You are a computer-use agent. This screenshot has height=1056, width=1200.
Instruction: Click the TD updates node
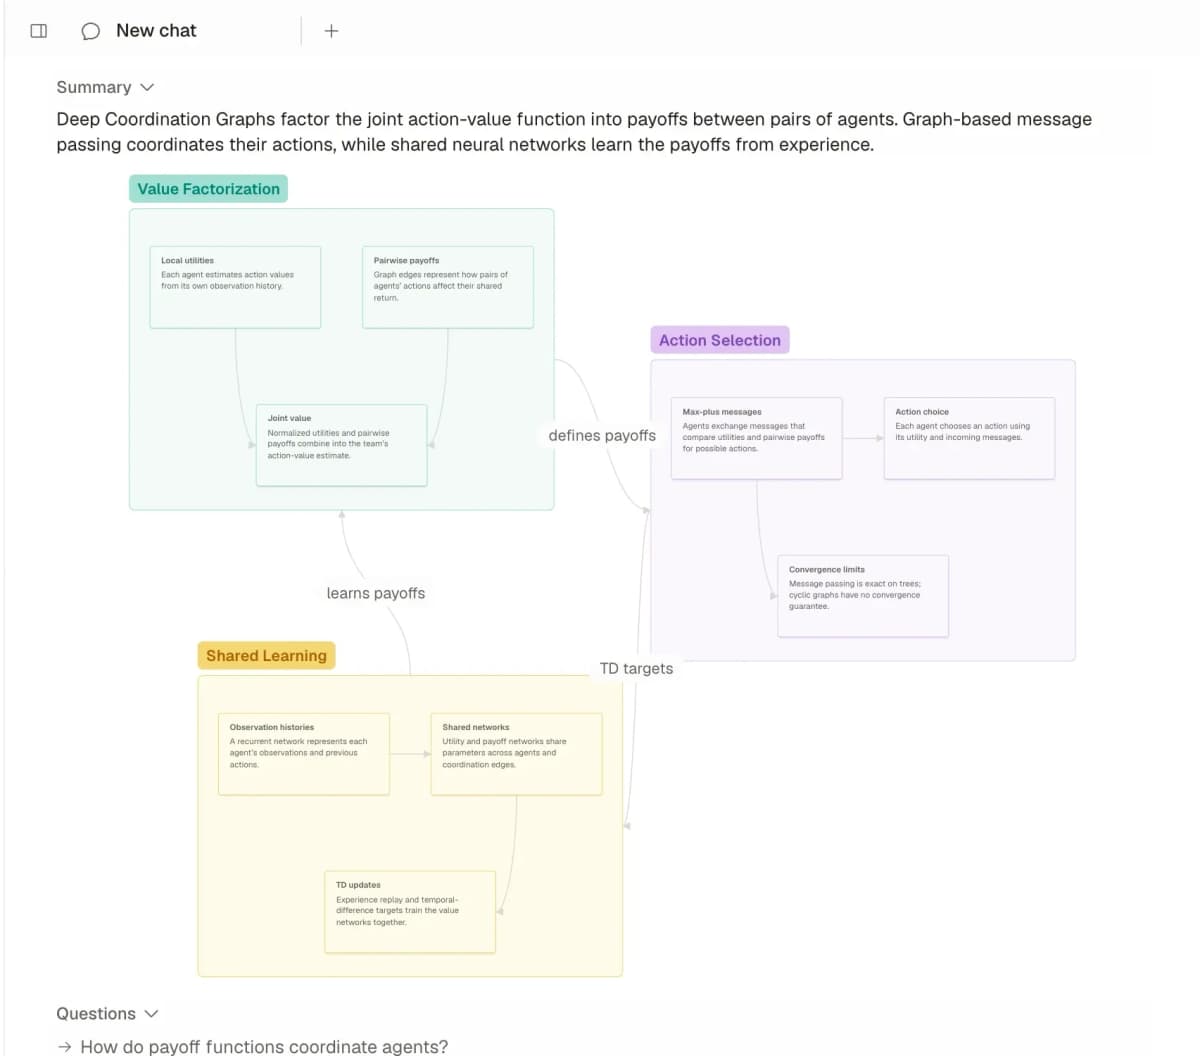[410, 912]
